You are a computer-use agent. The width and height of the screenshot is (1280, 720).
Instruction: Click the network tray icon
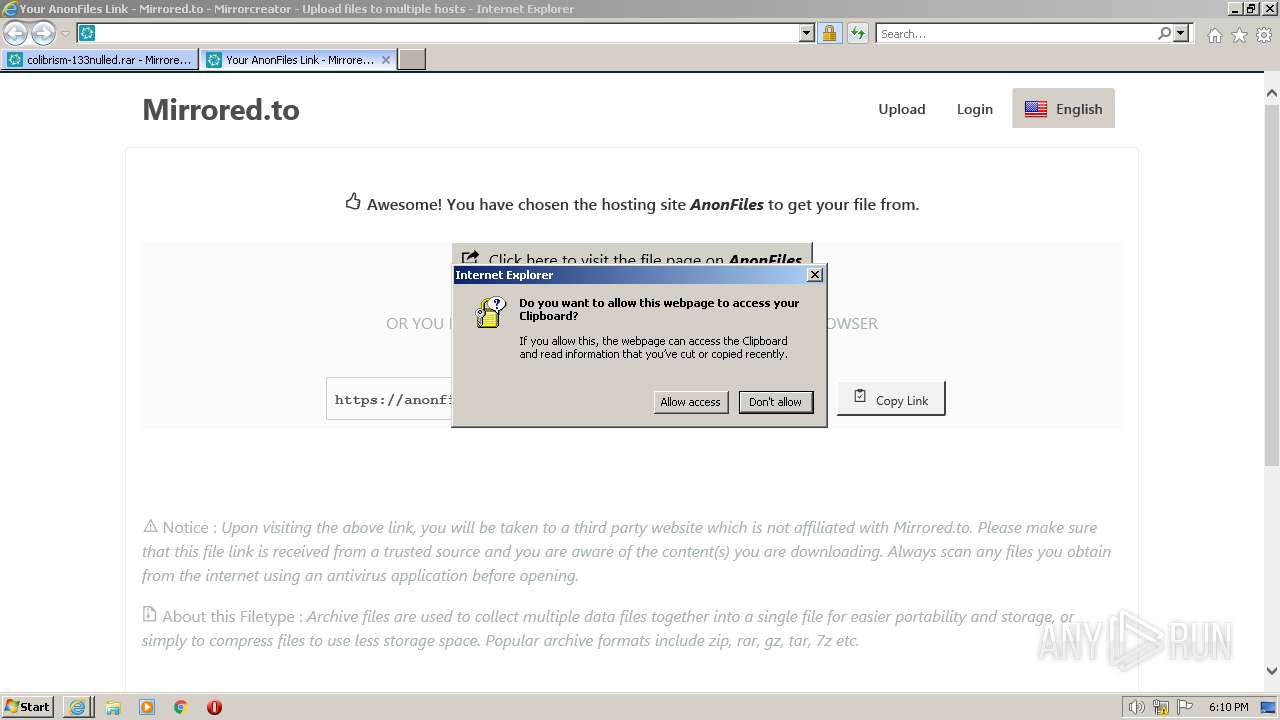click(x=1161, y=707)
